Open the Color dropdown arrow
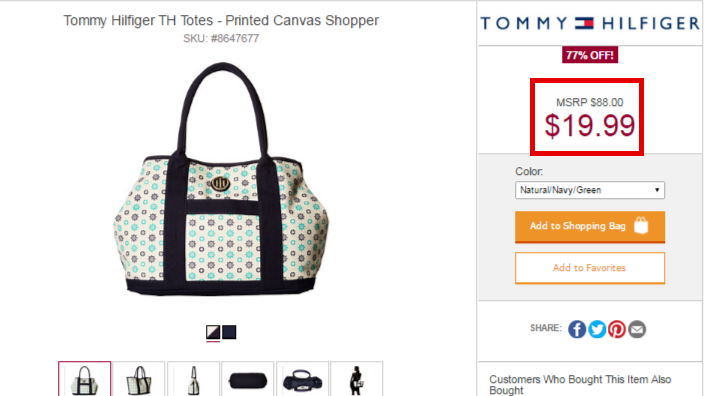 [657, 190]
